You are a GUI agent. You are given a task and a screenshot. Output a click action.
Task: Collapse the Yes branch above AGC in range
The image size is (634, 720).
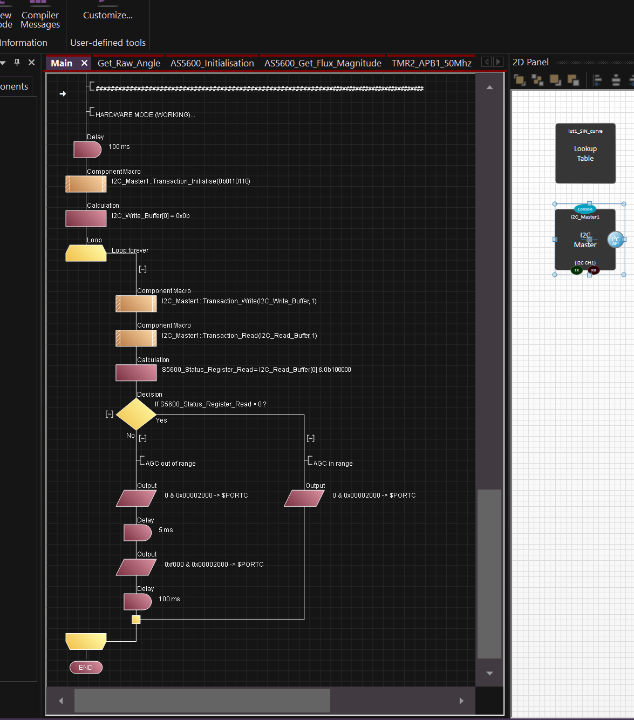(310, 439)
